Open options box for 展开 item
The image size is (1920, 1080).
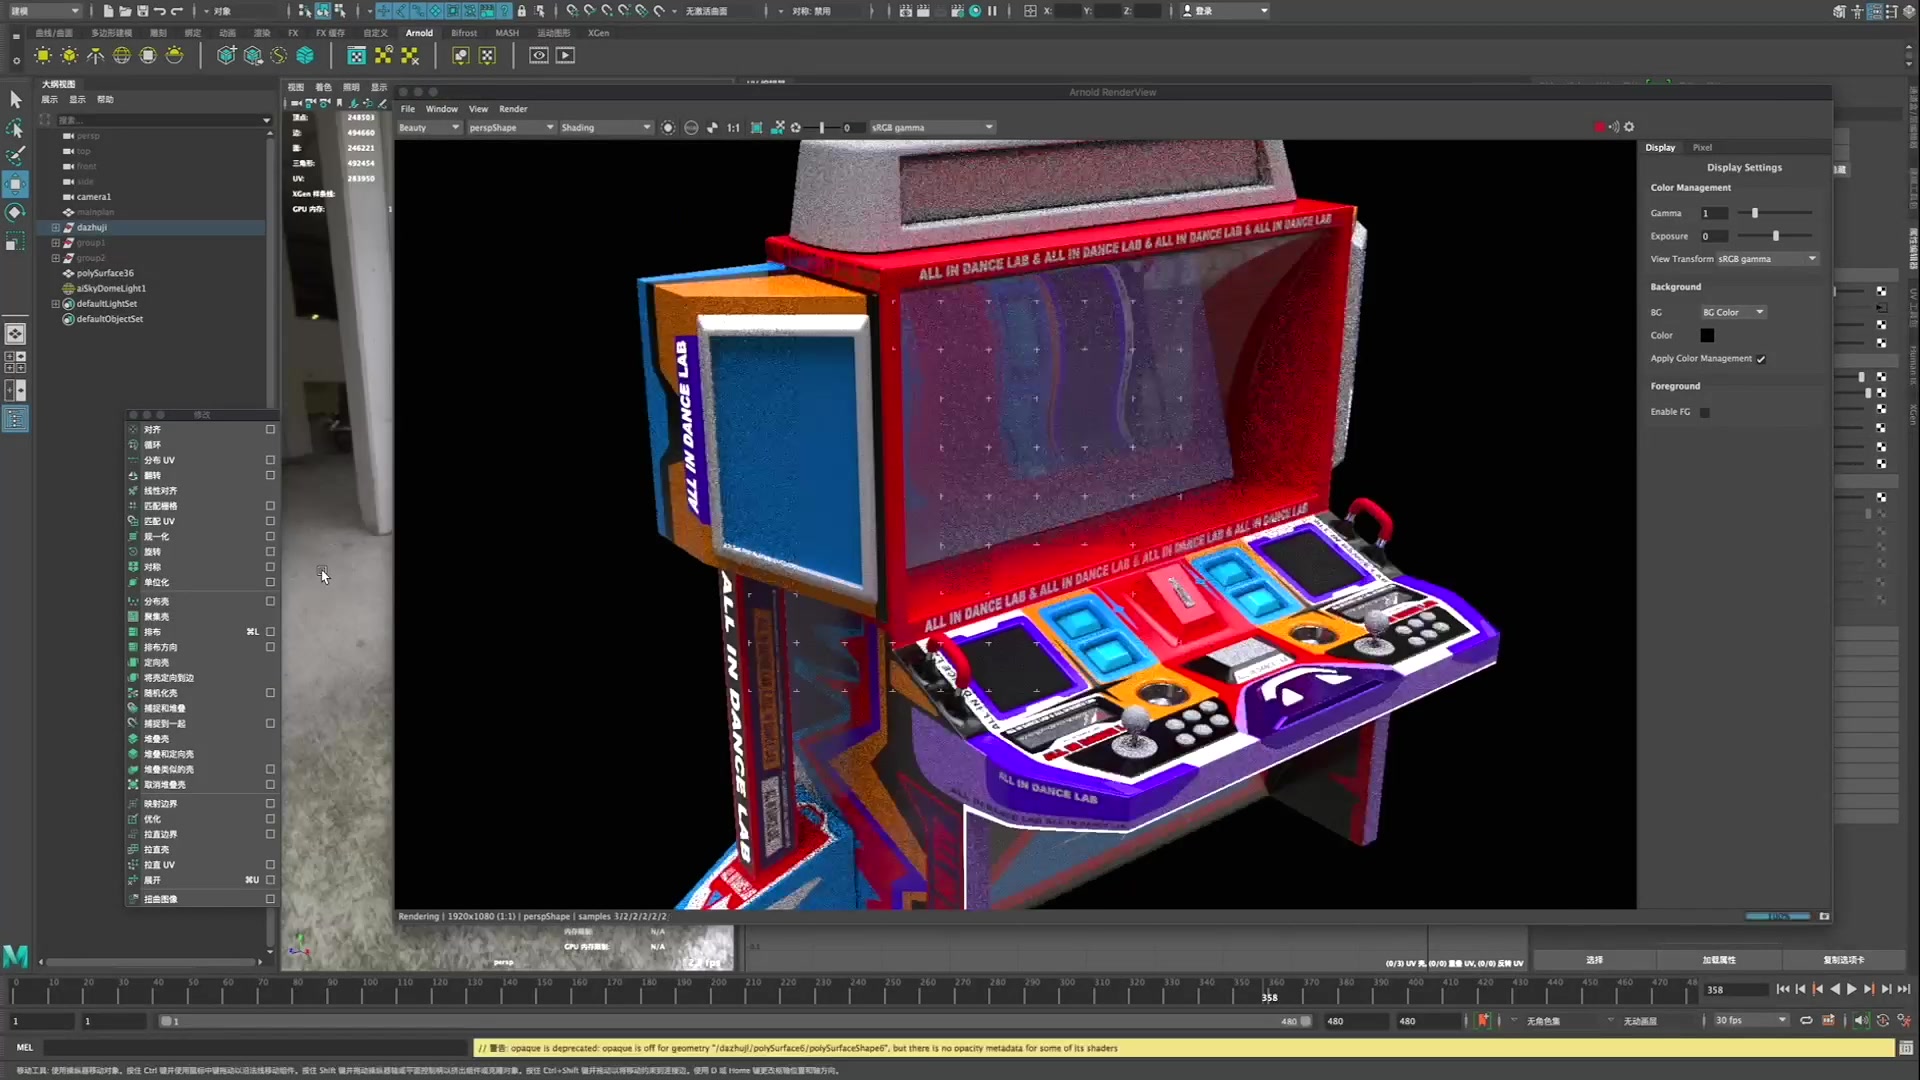[270, 880]
